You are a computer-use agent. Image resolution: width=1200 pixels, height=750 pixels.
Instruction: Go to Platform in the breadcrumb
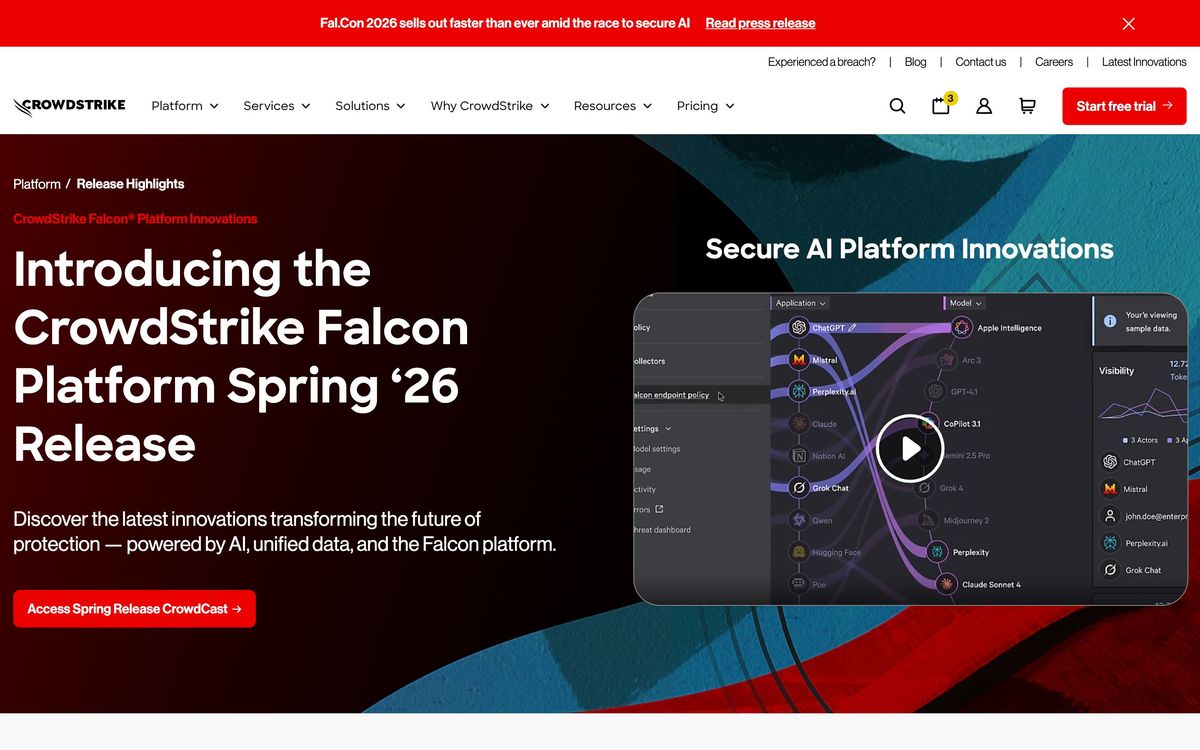coord(37,184)
